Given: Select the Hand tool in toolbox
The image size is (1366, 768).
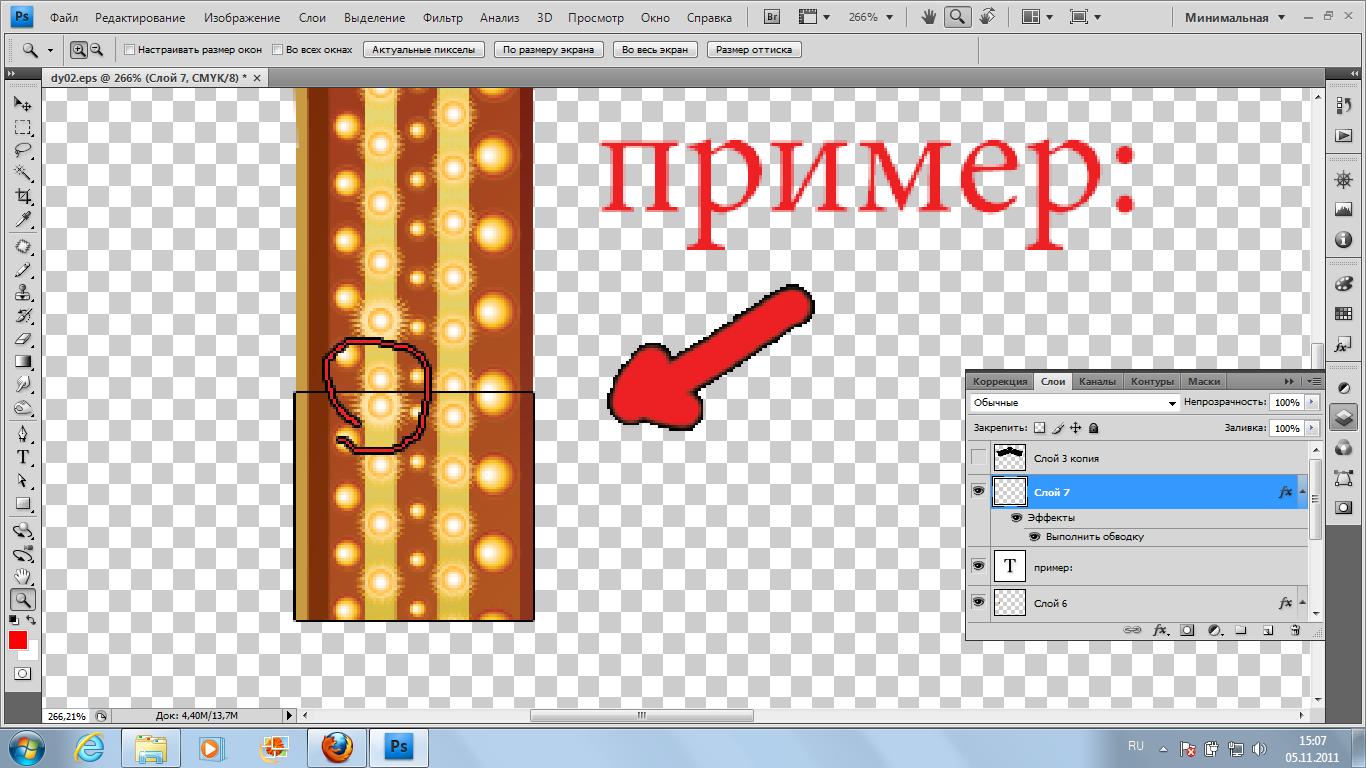Looking at the screenshot, I should pos(23,576).
